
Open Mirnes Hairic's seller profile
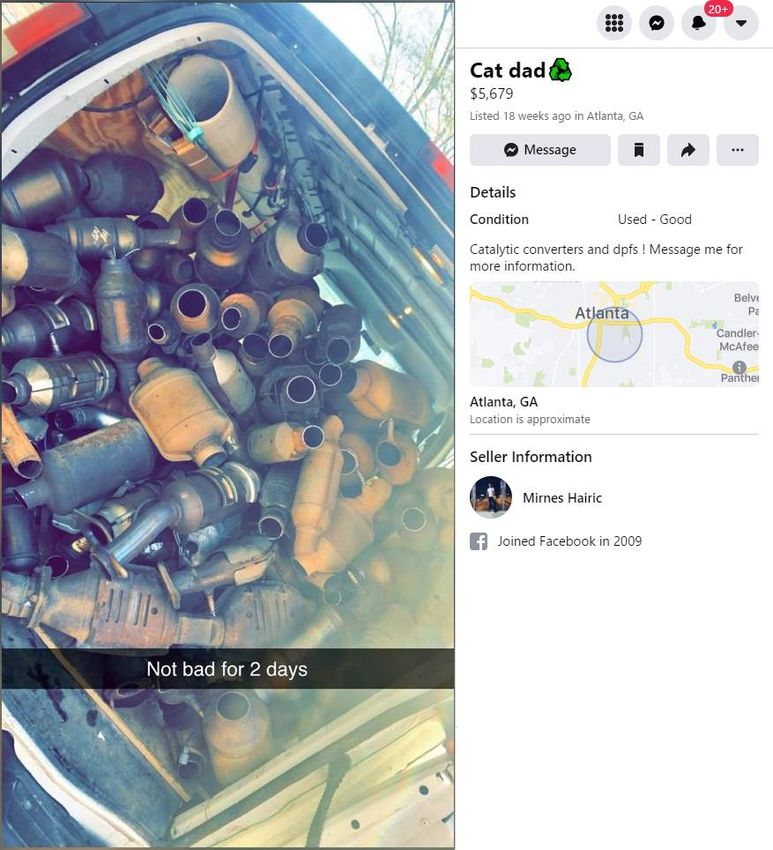pos(562,498)
